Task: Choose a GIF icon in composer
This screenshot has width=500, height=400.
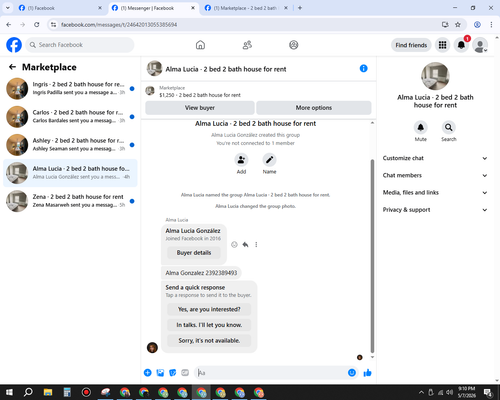Action: (x=185, y=373)
